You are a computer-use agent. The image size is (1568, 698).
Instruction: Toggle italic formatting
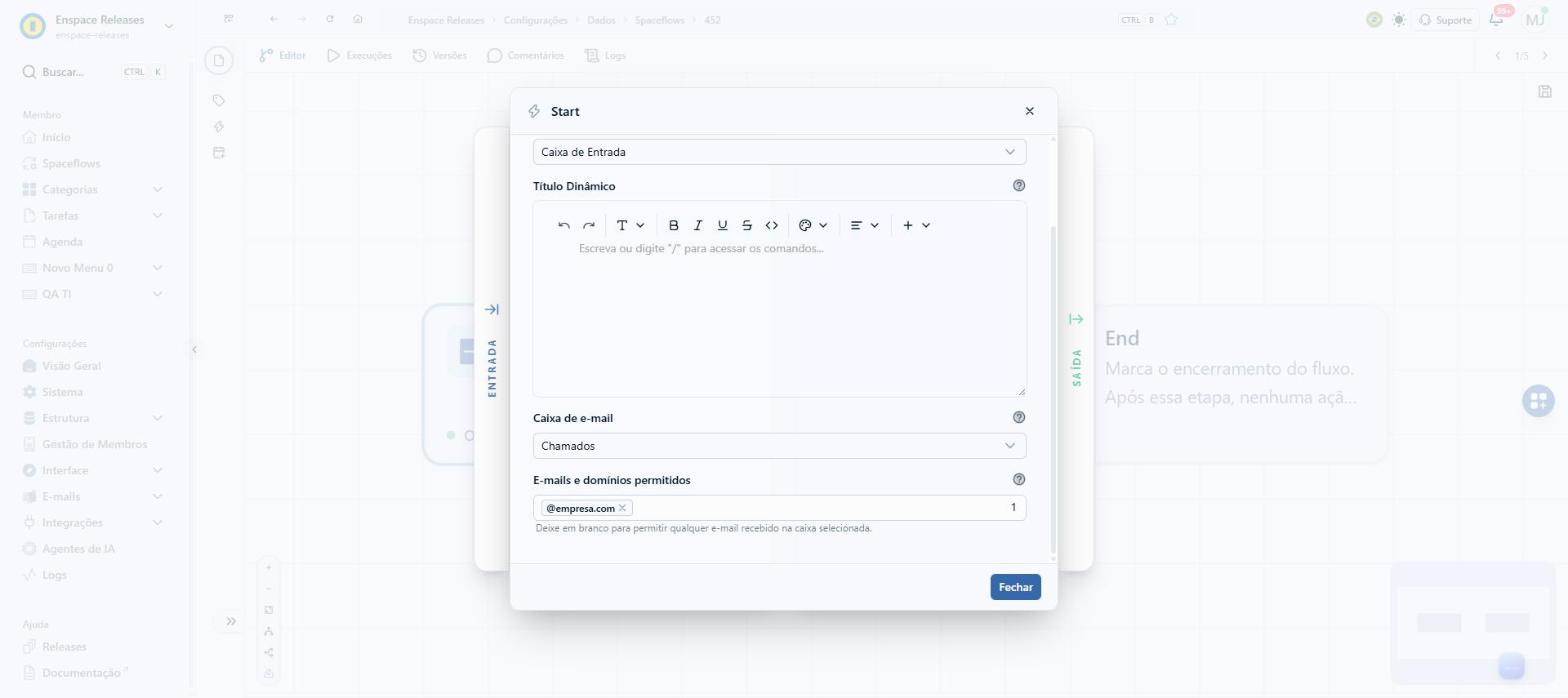(x=698, y=226)
